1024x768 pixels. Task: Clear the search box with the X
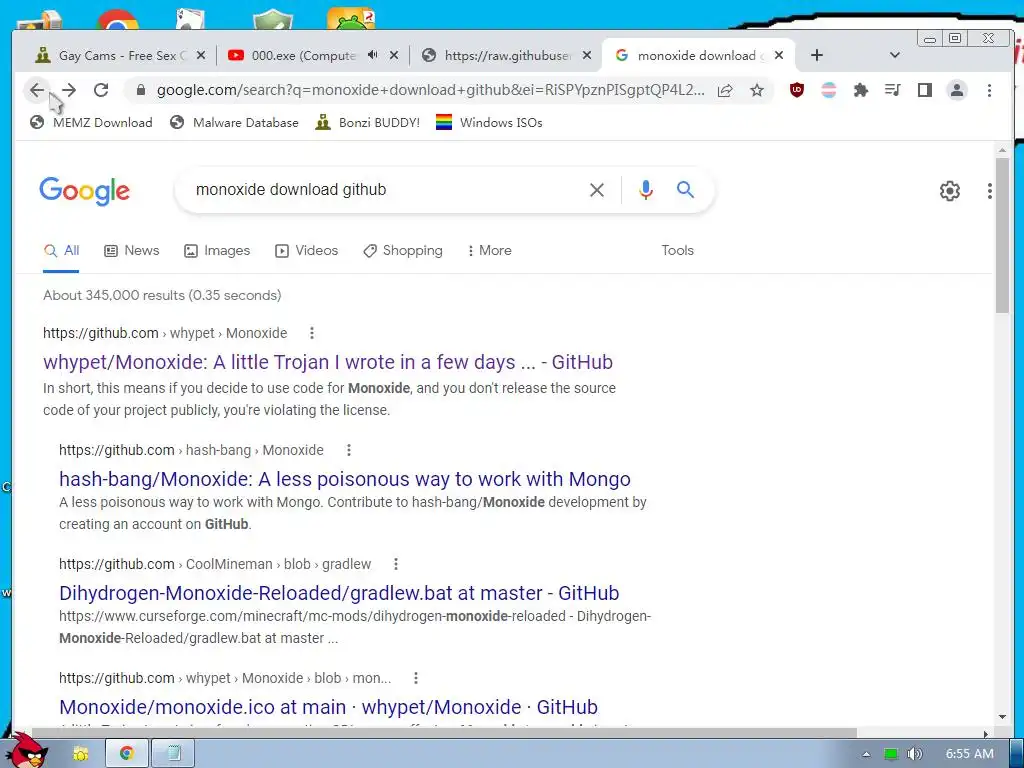pyautogui.click(x=597, y=190)
